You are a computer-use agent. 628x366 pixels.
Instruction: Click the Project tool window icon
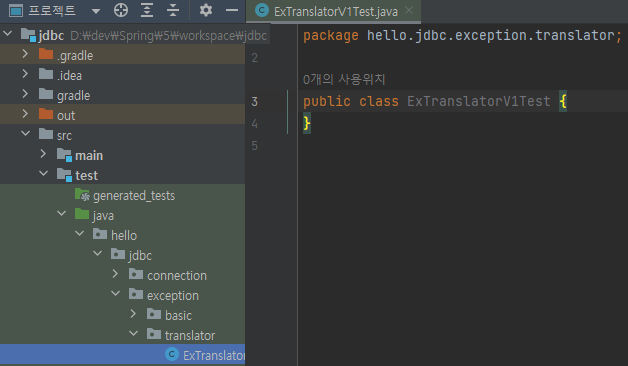pyautogui.click(x=16, y=10)
